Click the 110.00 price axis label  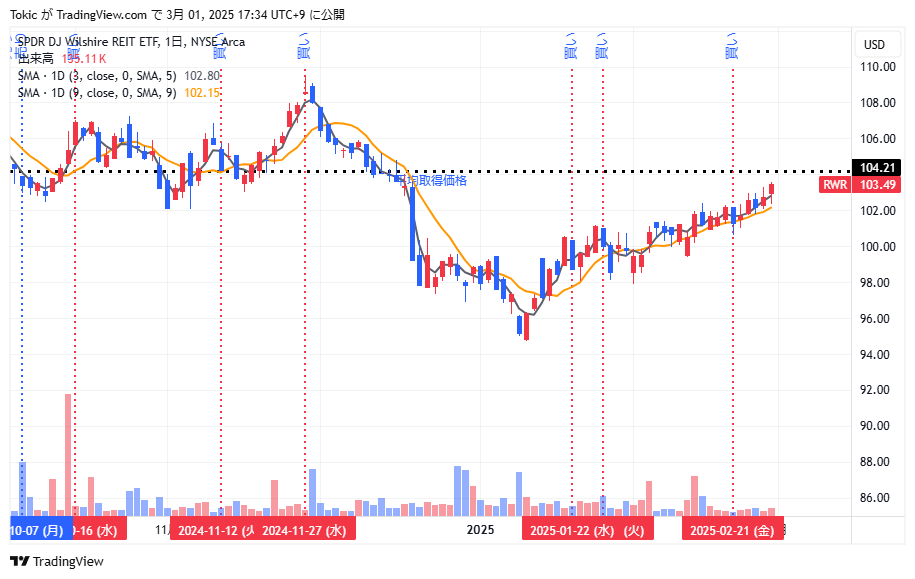pyautogui.click(x=878, y=67)
